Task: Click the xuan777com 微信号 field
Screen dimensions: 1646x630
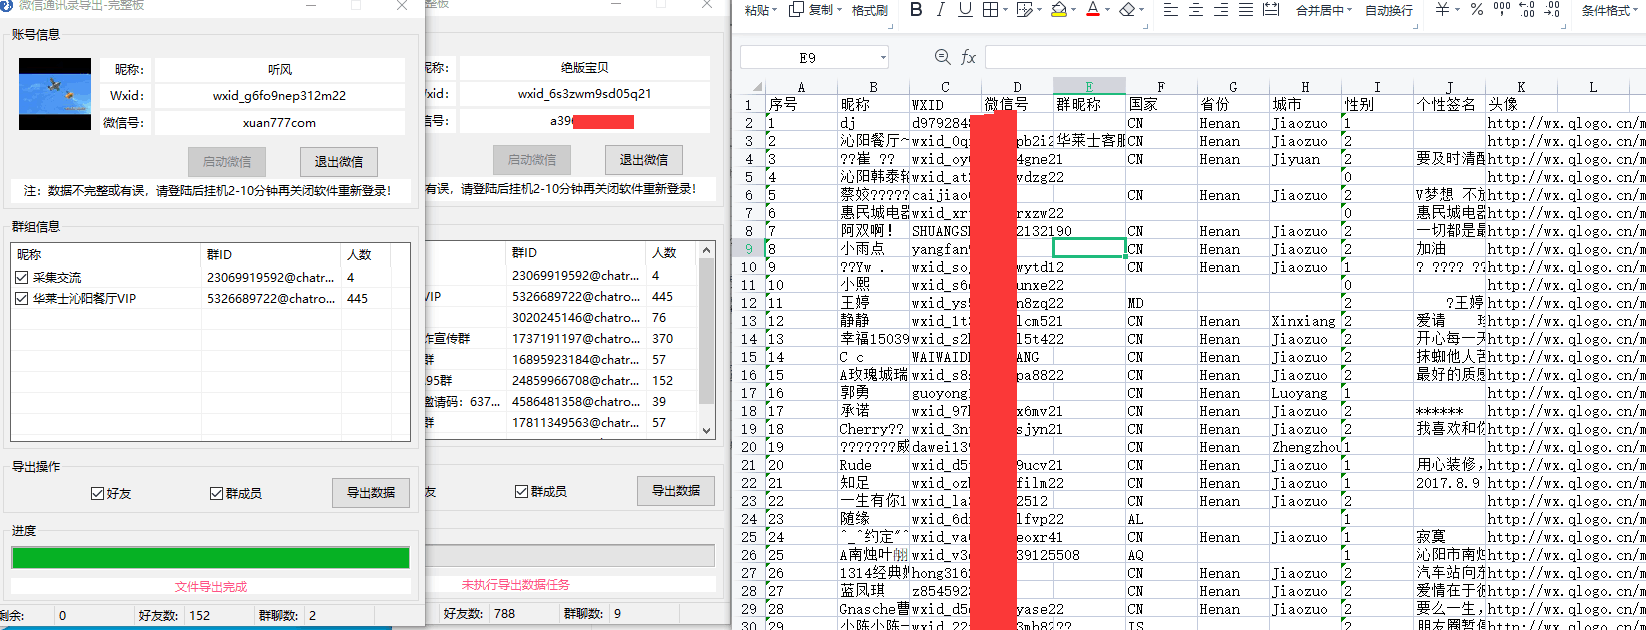Action: tap(280, 122)
